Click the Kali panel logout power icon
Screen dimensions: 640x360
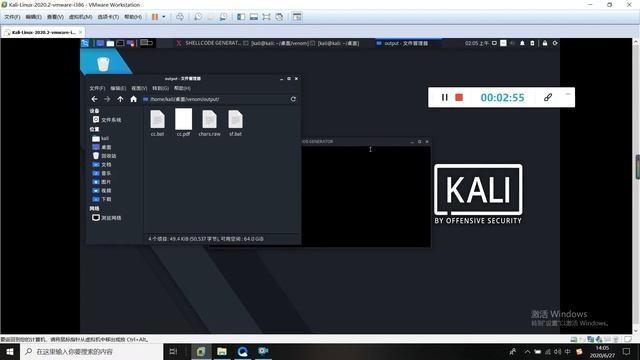click(555, 43)
